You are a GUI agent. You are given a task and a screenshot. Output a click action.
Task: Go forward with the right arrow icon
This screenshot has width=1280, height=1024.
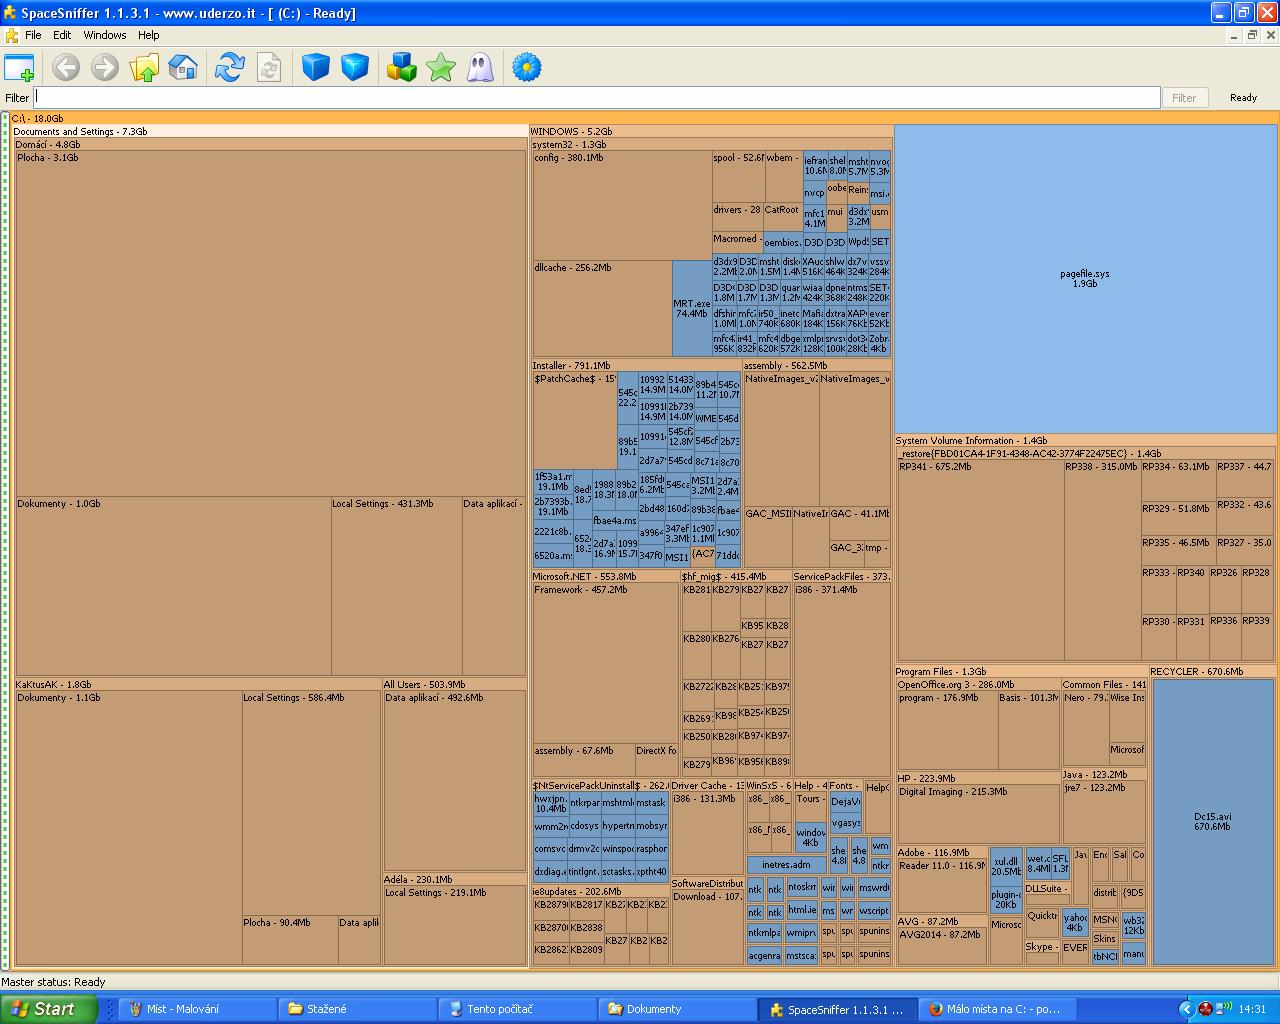(x=105, y=68)
